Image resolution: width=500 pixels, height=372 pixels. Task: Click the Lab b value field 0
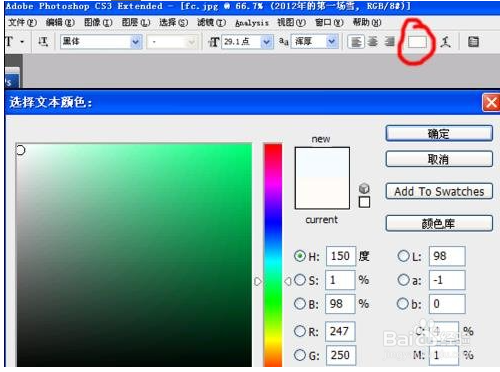[447, 304]
